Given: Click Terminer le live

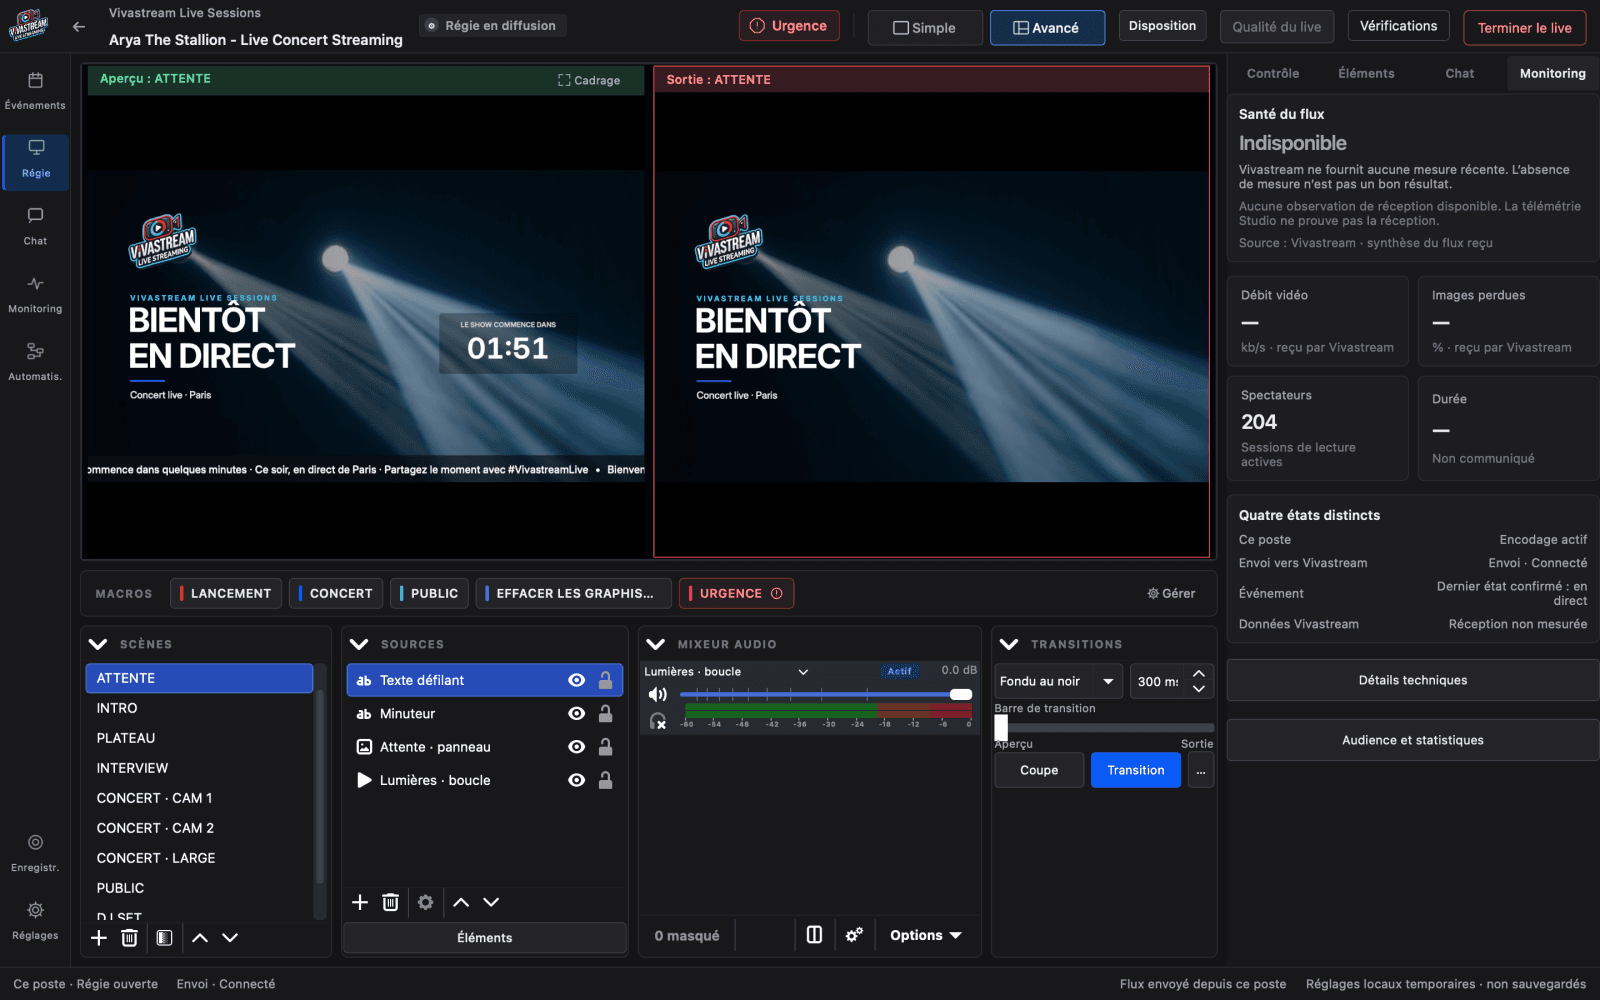Looking at the screenshot, I should click(1524, 28).
